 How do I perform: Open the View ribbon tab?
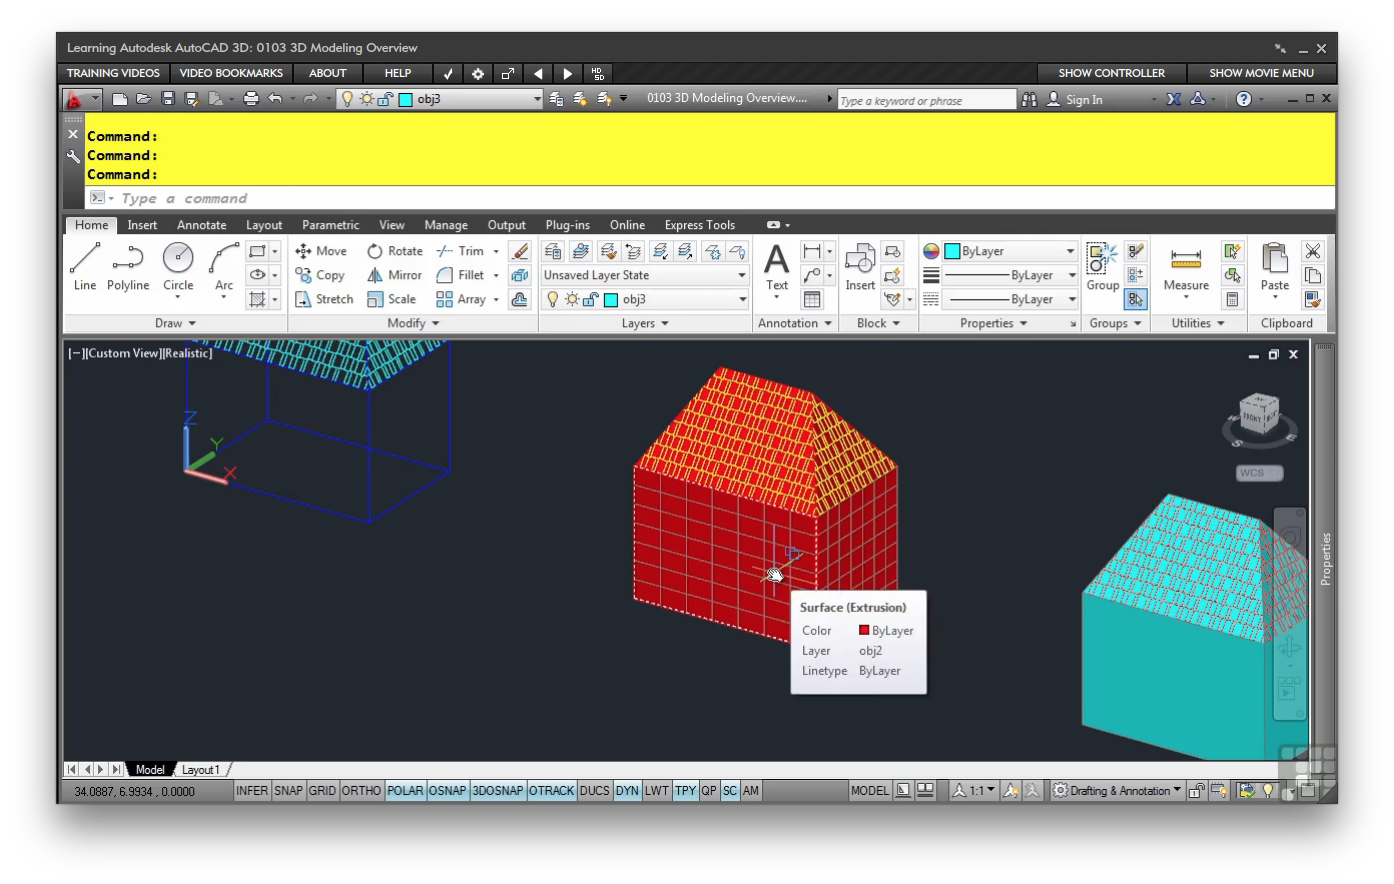(392, 225)
